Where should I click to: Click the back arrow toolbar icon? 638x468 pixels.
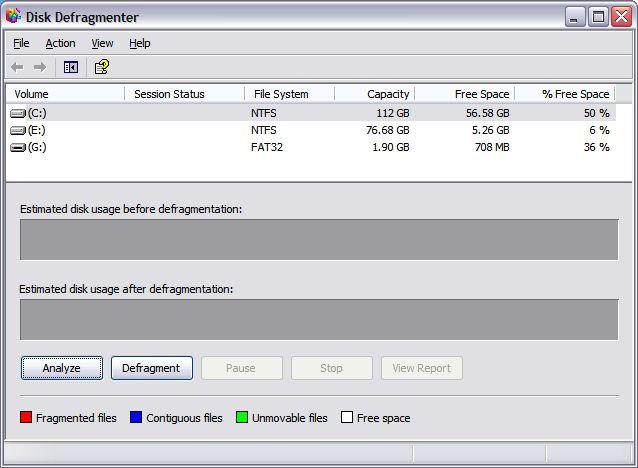17,67
